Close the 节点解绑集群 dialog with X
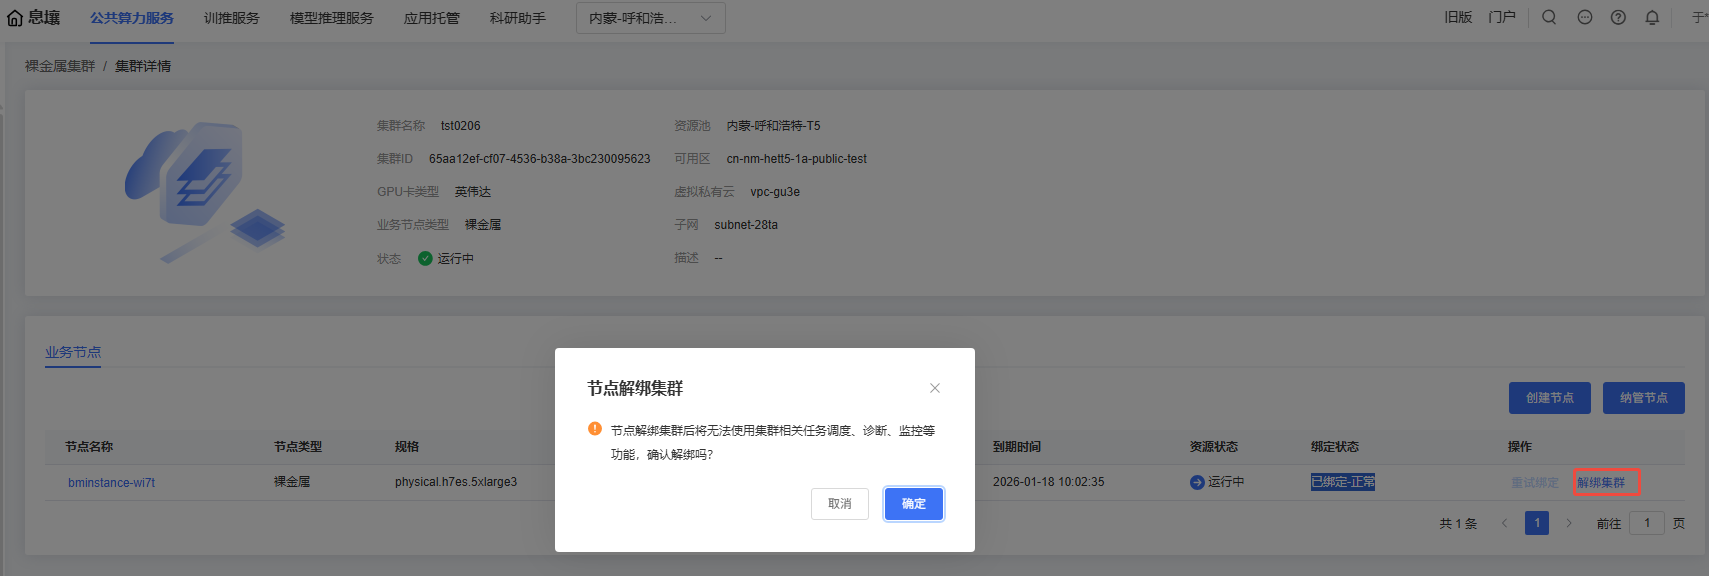 [x=934, y=388]
